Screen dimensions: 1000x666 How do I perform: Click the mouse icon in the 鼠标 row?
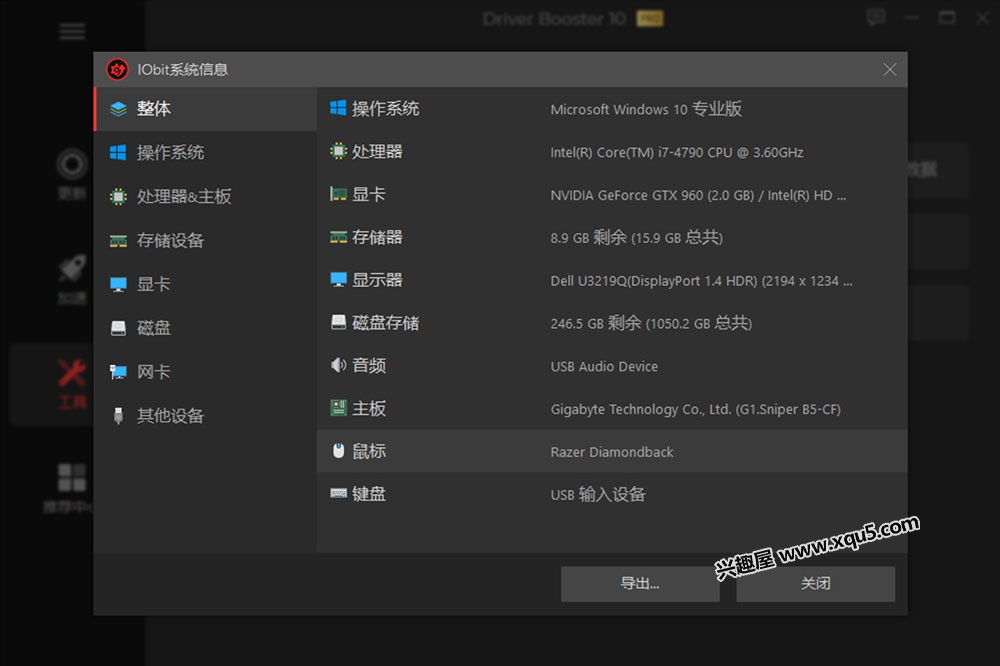338,450
